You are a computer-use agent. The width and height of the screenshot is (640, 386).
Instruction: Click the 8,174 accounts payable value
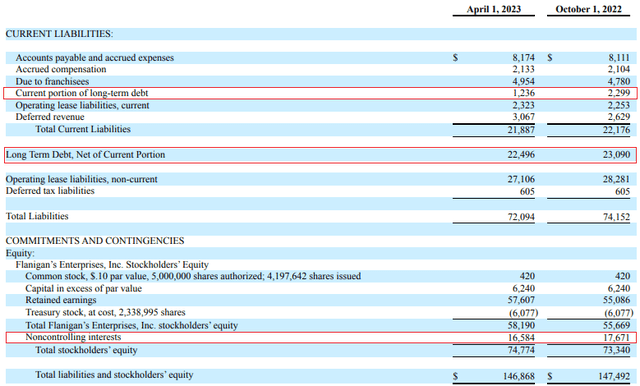pos(523,58)
